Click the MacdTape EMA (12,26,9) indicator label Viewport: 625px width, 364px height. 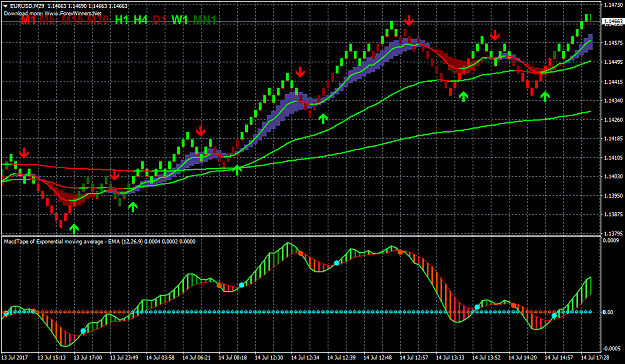click(x=99, y=242)
